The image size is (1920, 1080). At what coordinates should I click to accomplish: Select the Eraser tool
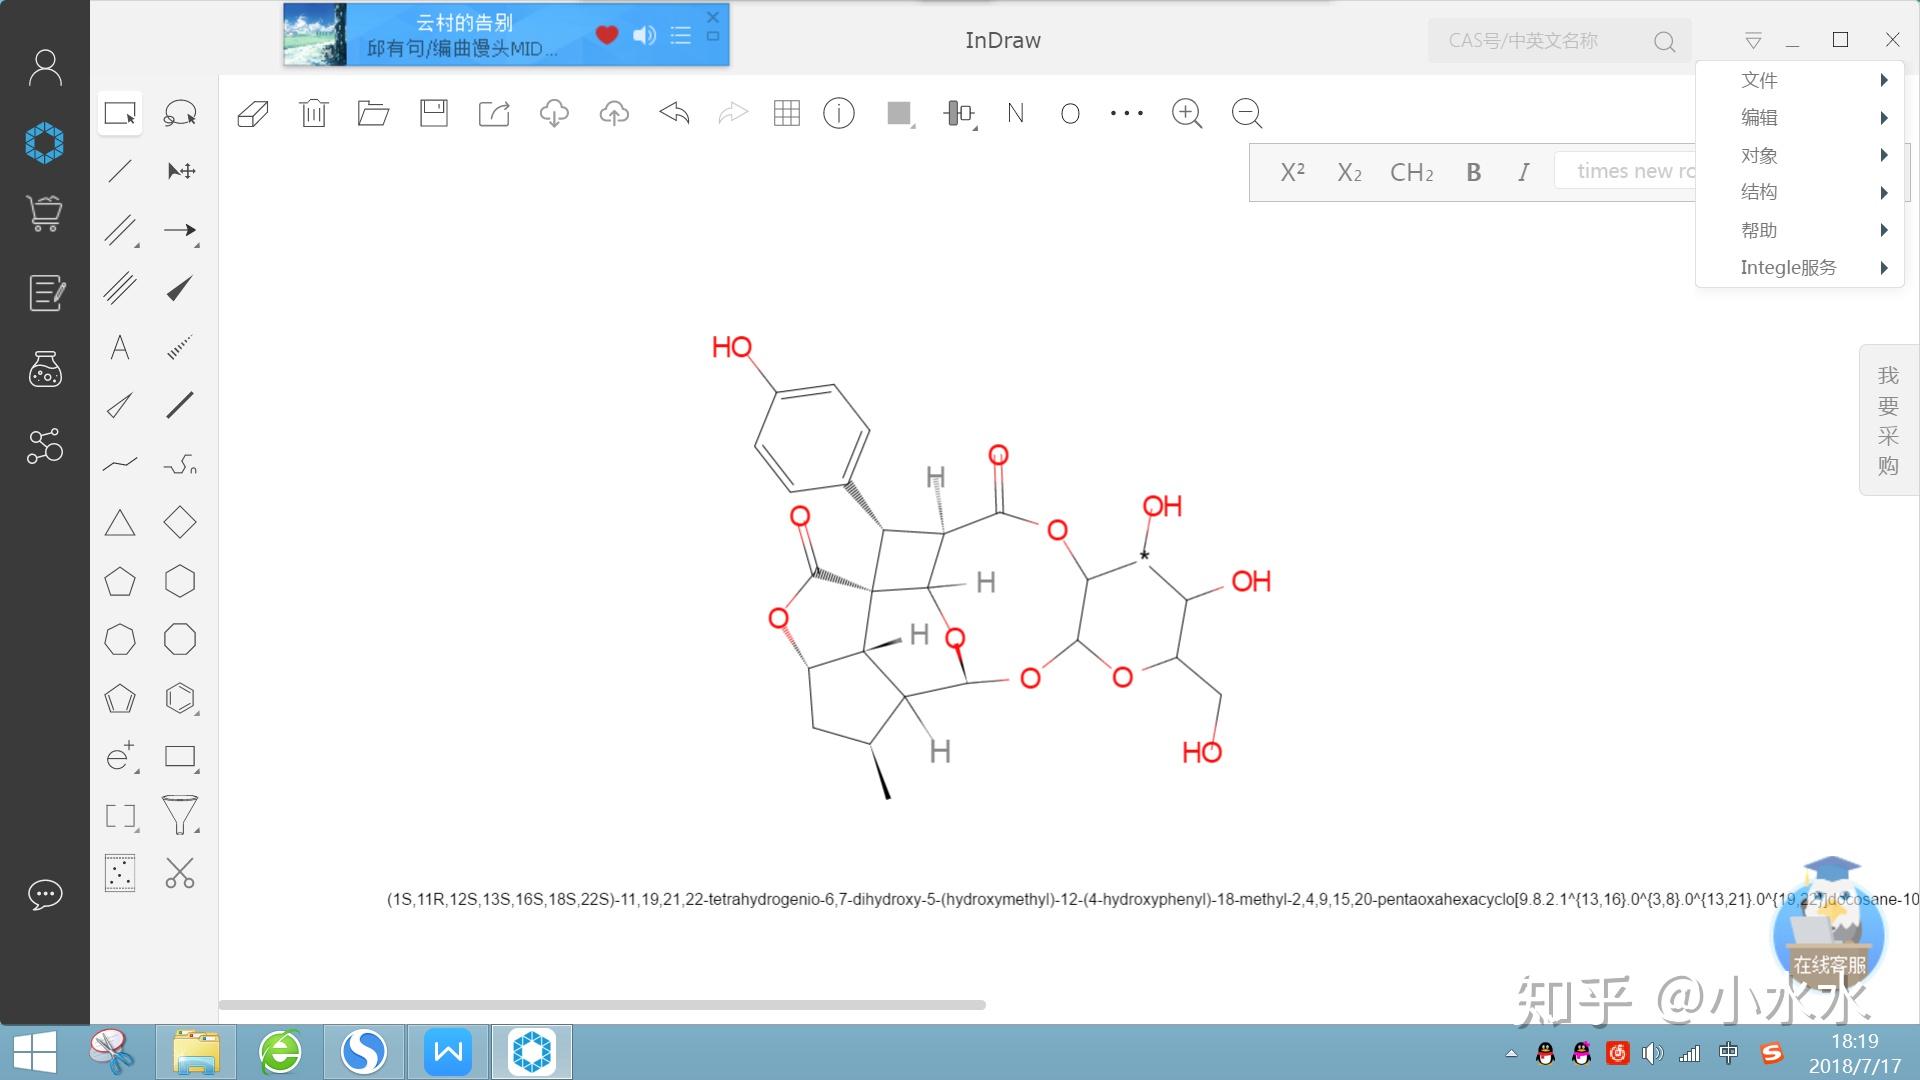coord(253,113)
